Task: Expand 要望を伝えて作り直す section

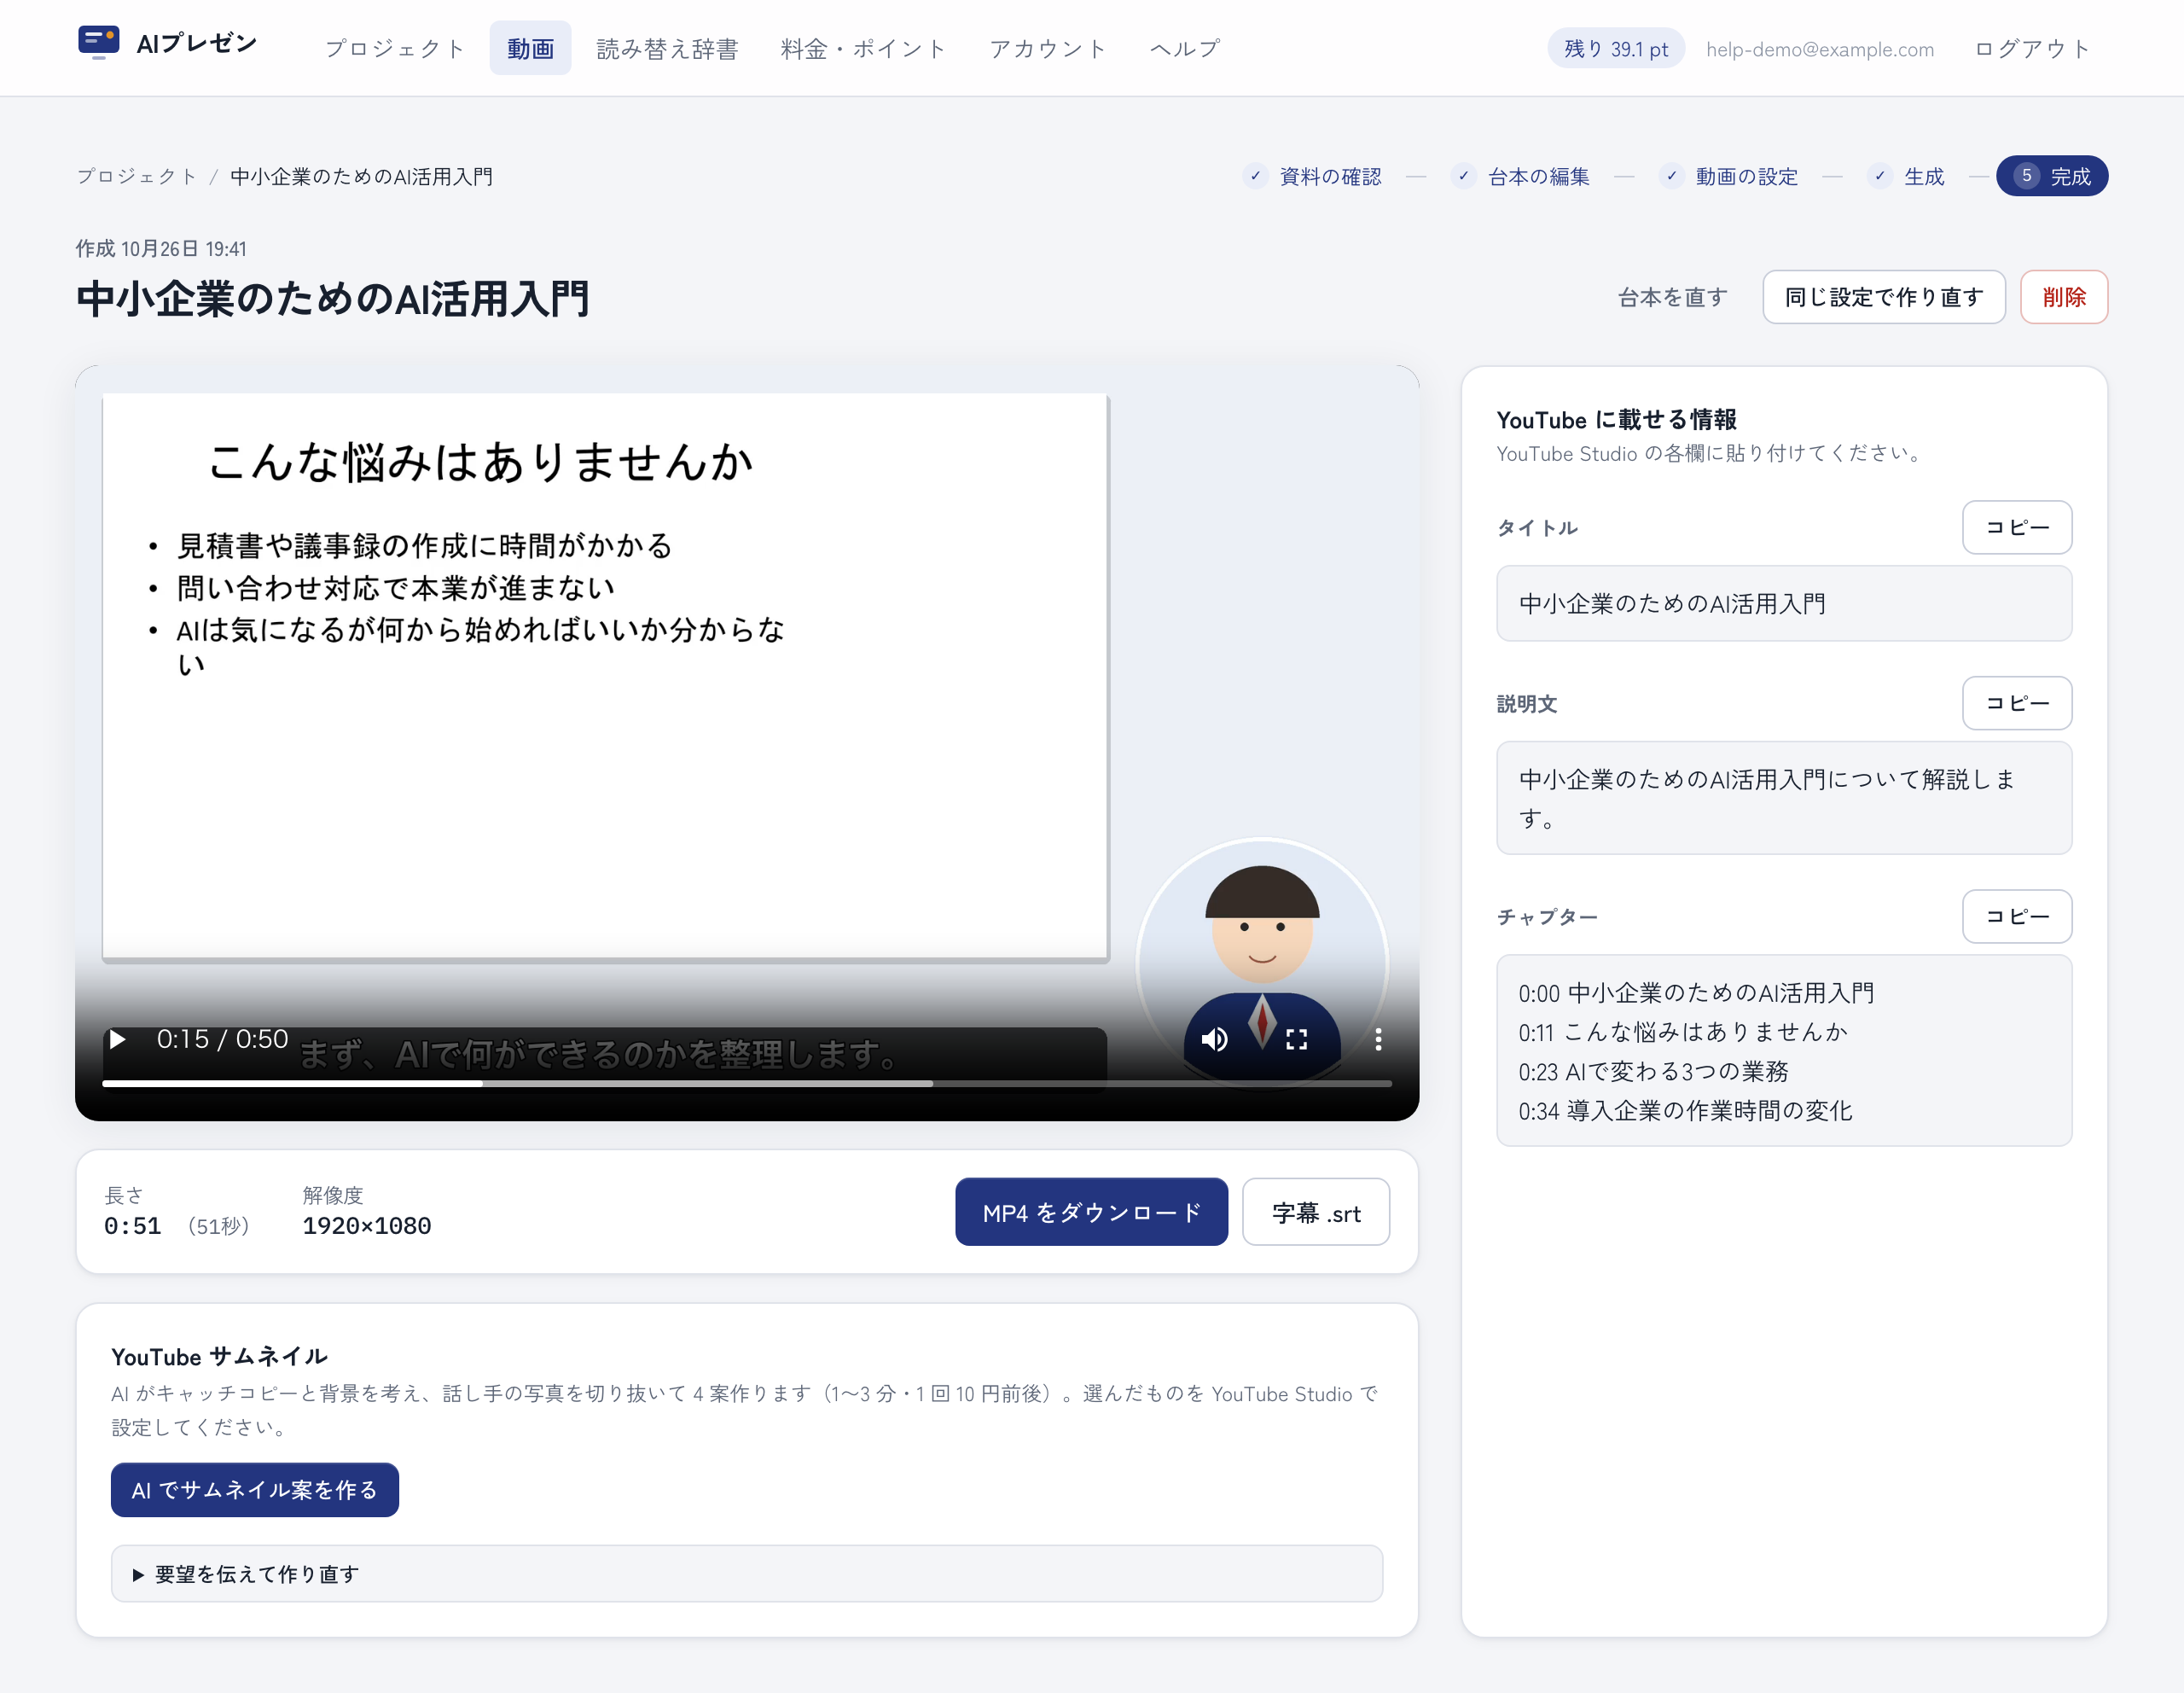Action: pos(746,1573)
